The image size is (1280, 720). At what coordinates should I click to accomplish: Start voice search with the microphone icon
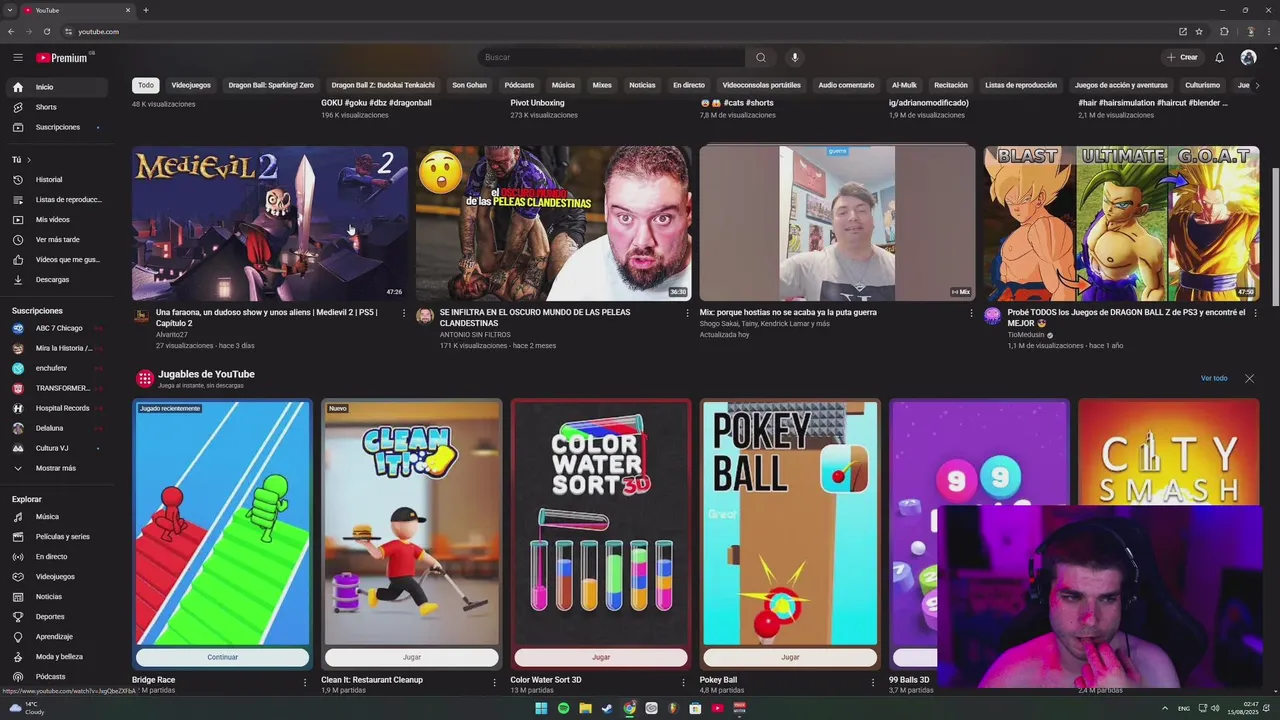(x=794, y=57)
